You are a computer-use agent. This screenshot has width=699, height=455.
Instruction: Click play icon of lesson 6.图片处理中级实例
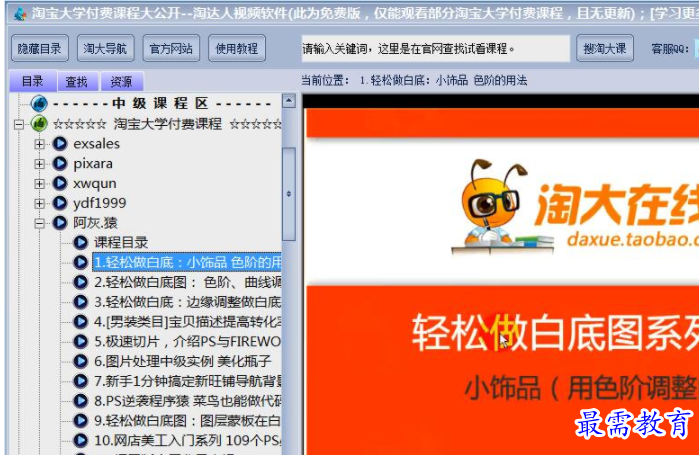pos(80,361)
